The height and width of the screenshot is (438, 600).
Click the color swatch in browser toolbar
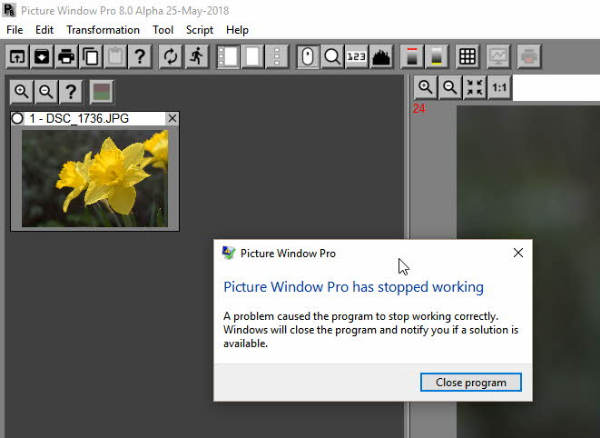[100, 93]
